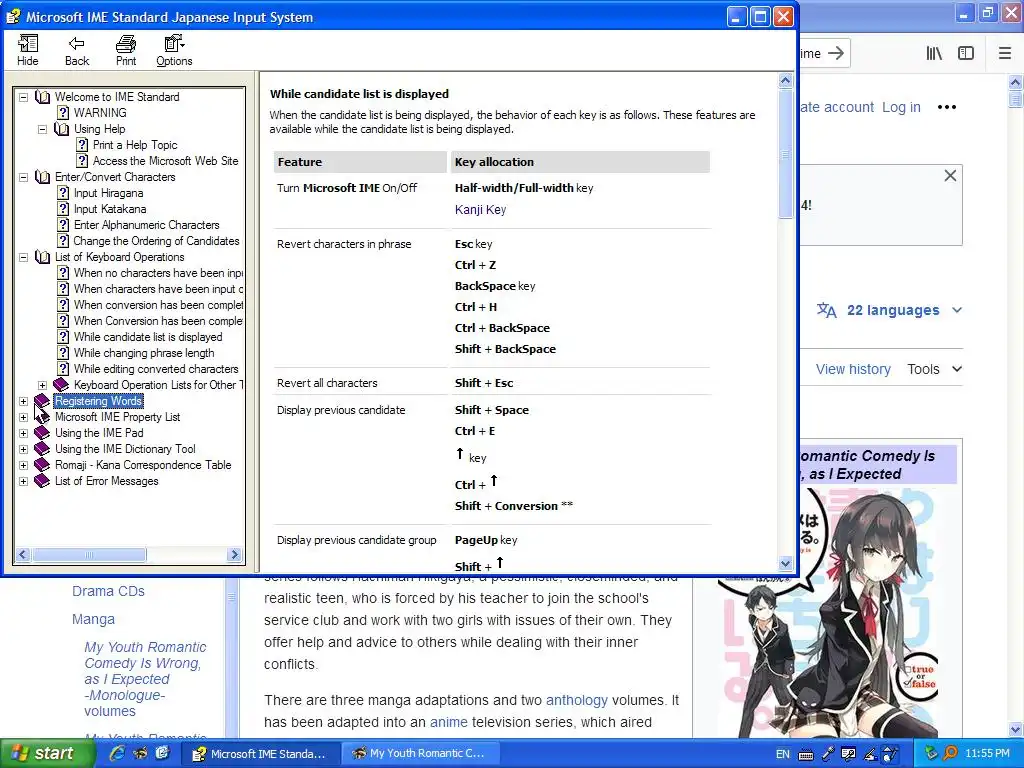Collapse the List of Keyboard Operations node
Screen dimensions: 1024x768
(24, 257)
